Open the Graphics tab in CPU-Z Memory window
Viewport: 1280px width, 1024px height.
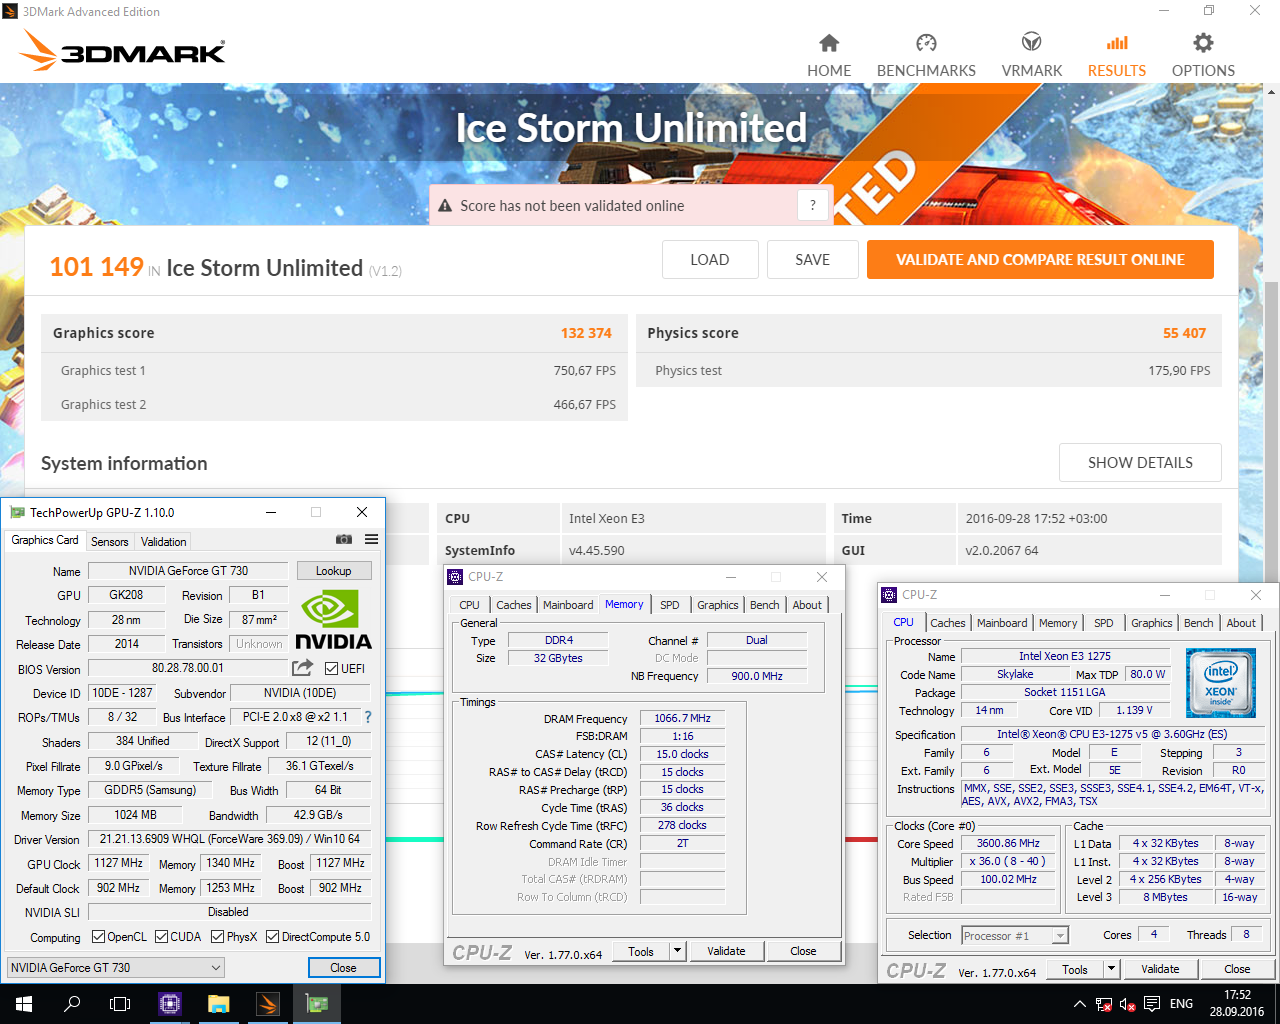pos(718,605)
